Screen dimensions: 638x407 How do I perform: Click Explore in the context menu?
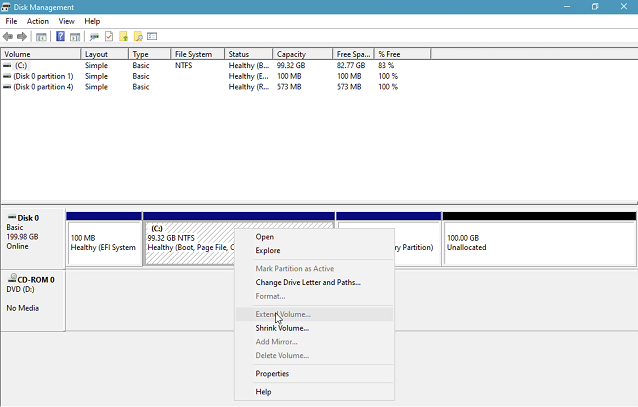pyautogui.click(x=268, y=251)
